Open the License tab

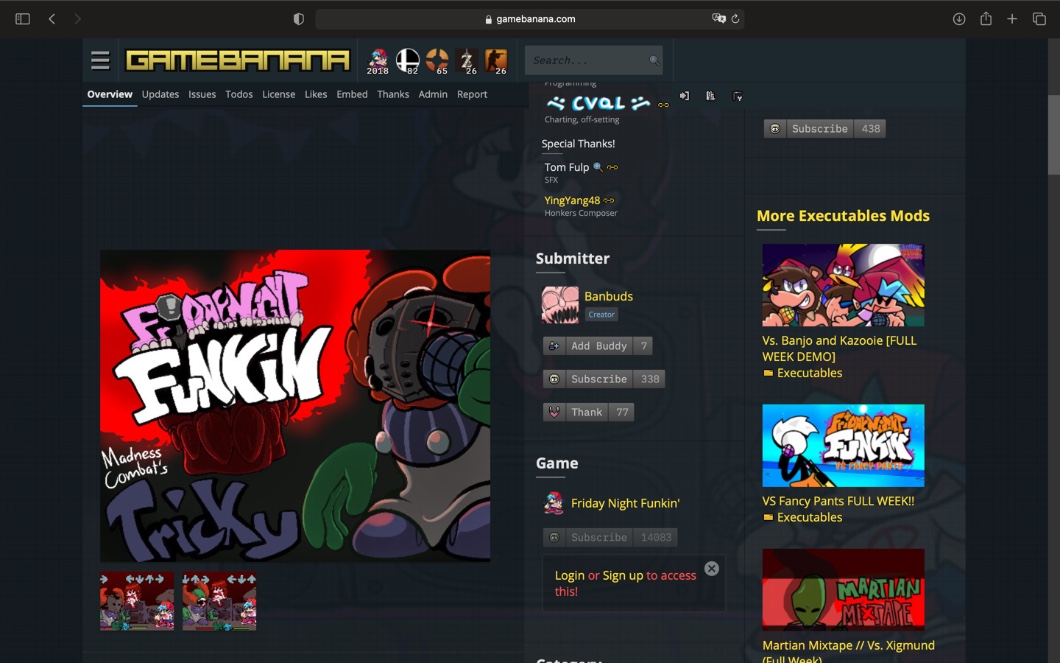coord(278,94)
